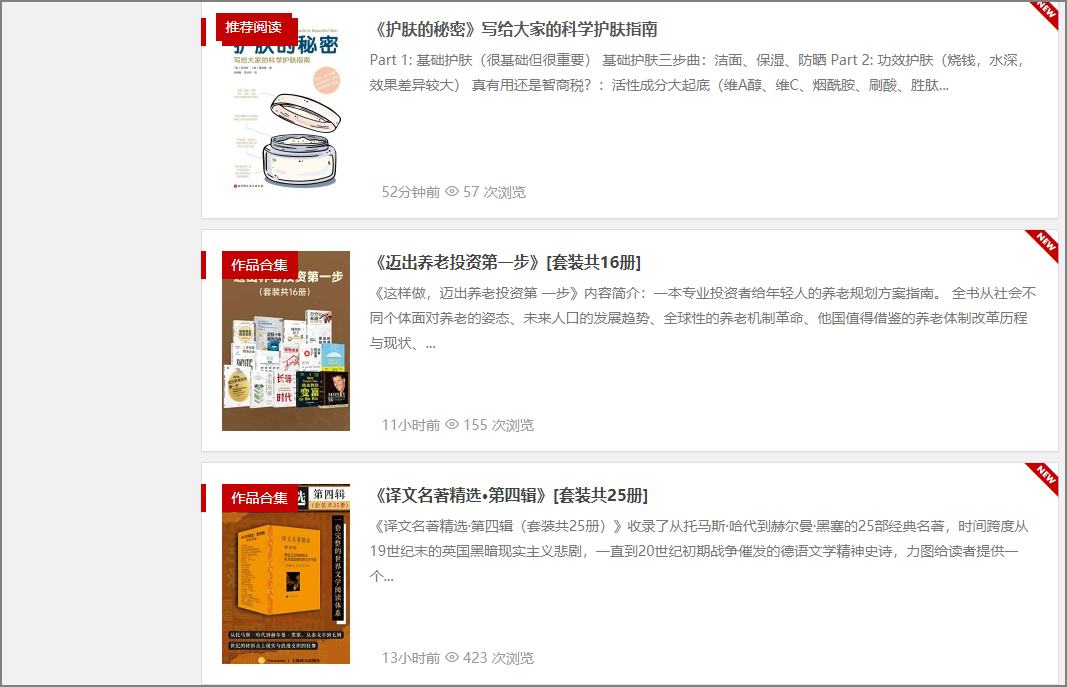
Task: Click the NEW ribbon on 护肤的秘密 card
Action: [1045, 12]
